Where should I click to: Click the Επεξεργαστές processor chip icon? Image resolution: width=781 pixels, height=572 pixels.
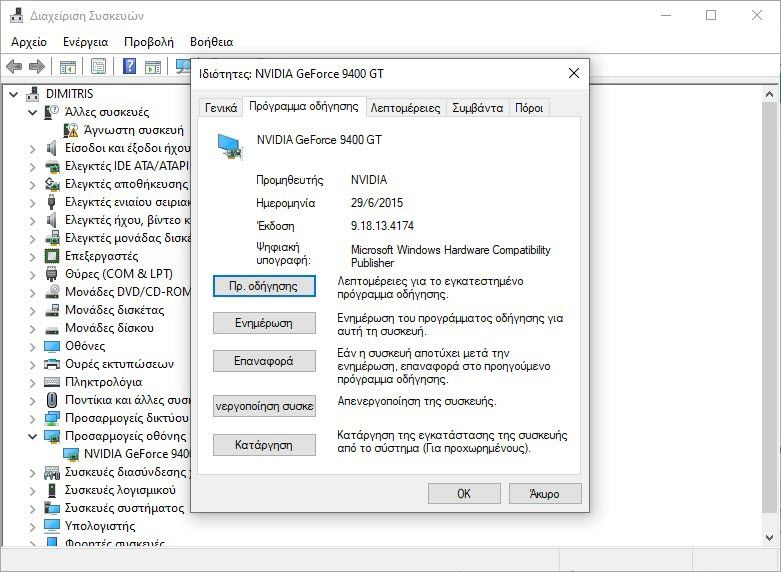tap(52, 256)
